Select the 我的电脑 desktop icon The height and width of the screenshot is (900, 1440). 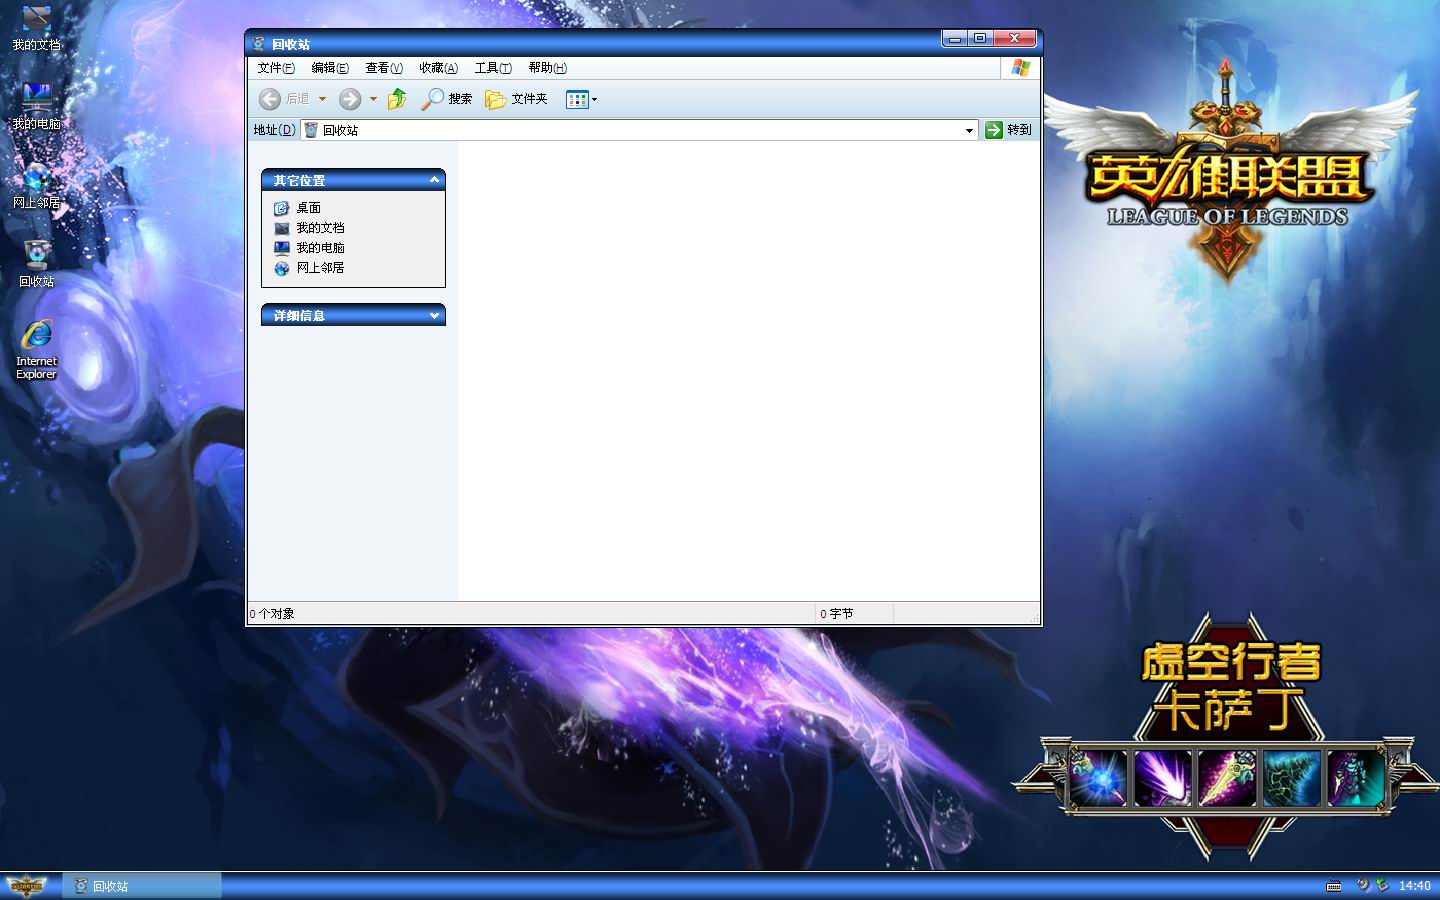click(x=36, y=107)
